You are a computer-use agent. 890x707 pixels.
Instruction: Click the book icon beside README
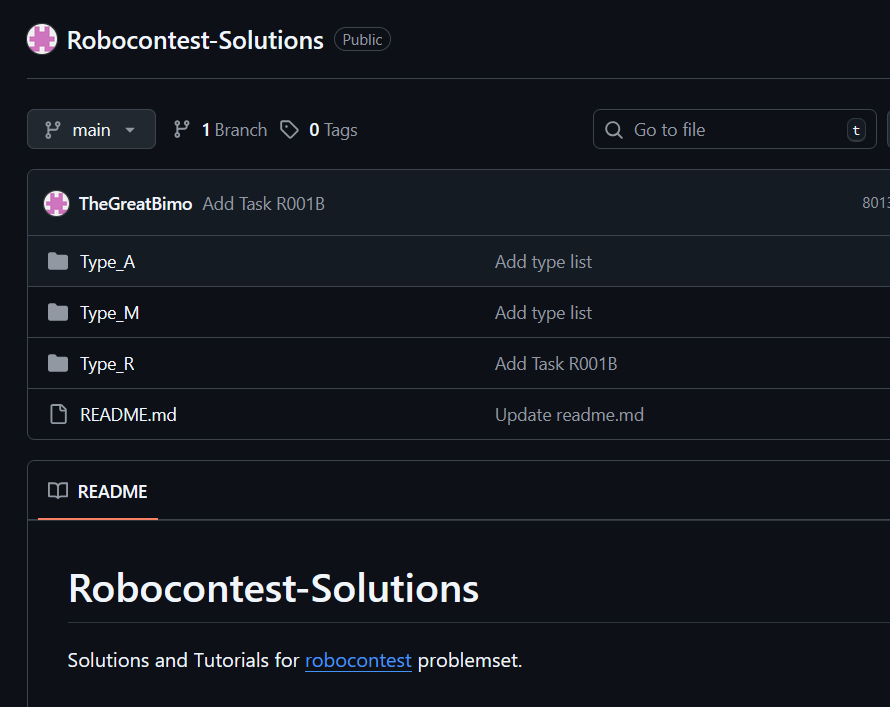(57, 491)
